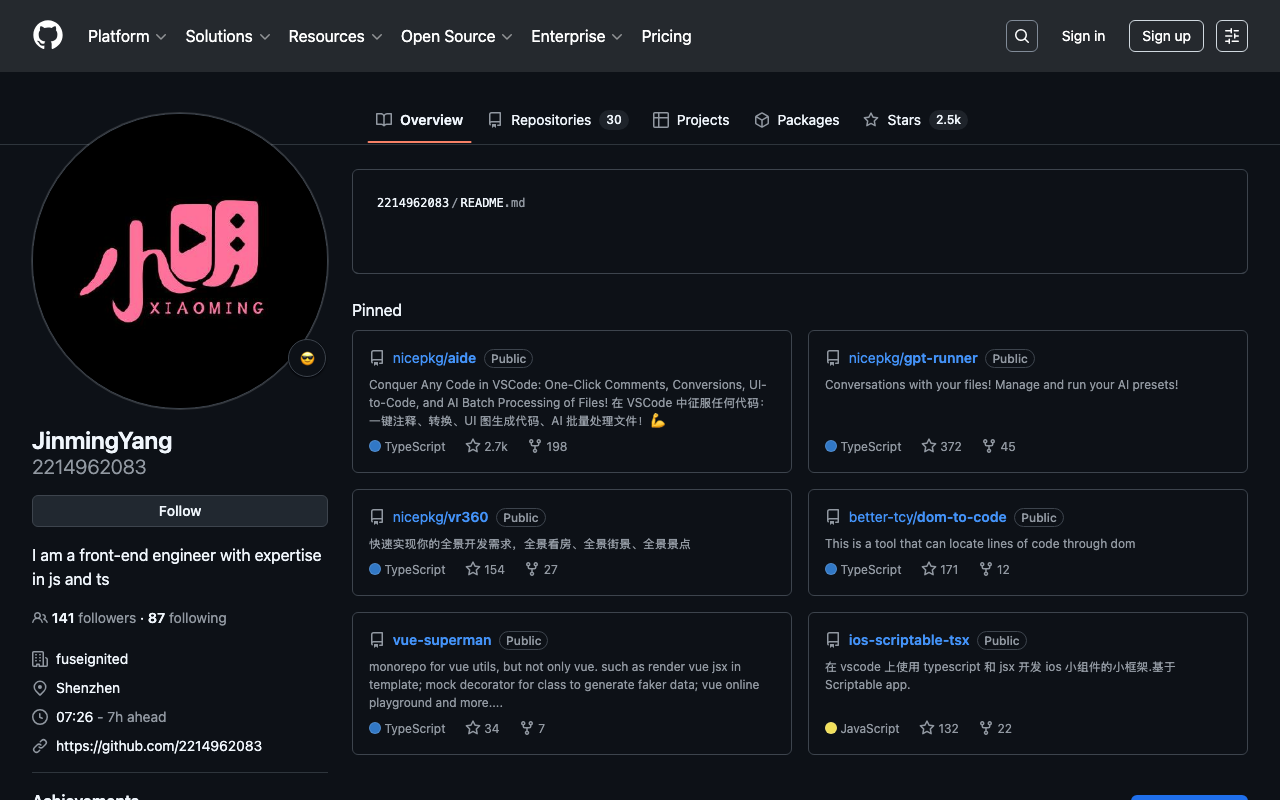Click the XIAOMING profile avatar
This screenshot has height=800, width=1280.
pyautogui.click(x=180, y=261)
